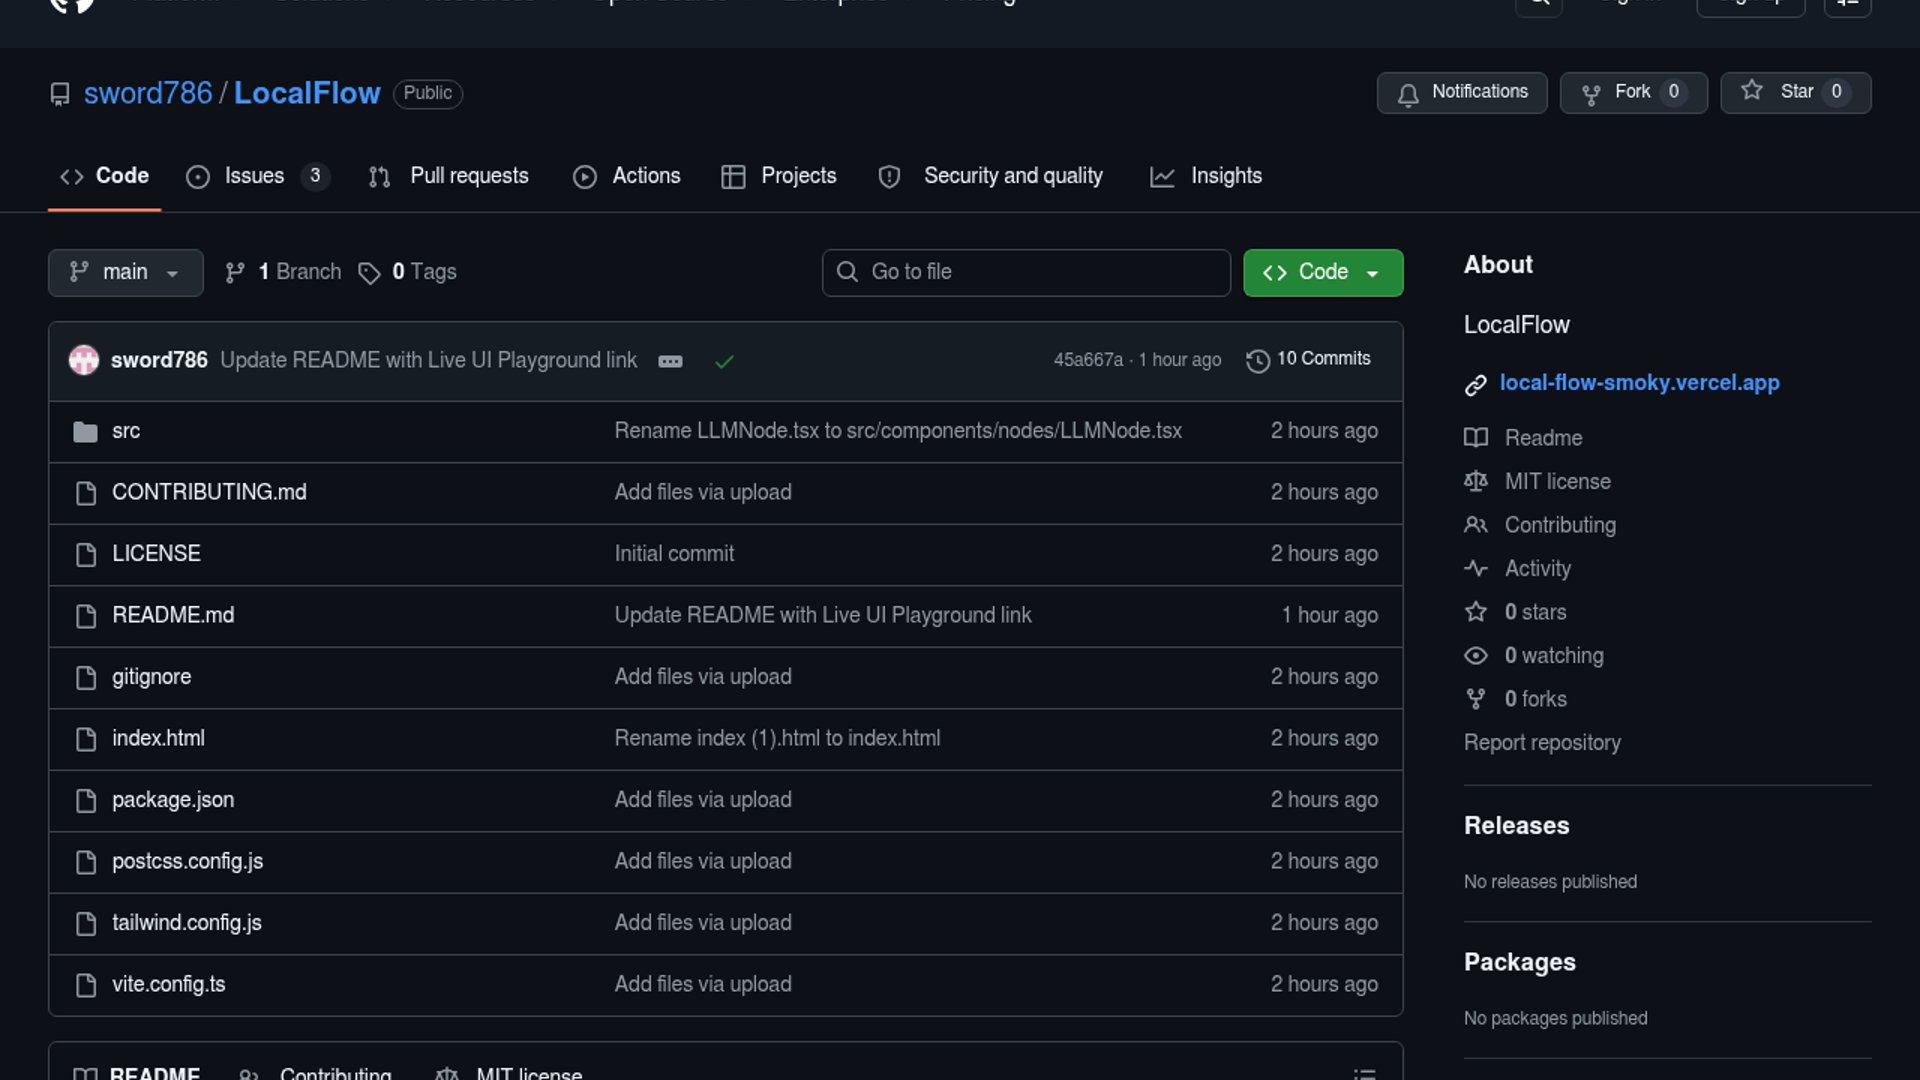Expand the green Code dropdown

point(1322,273)
